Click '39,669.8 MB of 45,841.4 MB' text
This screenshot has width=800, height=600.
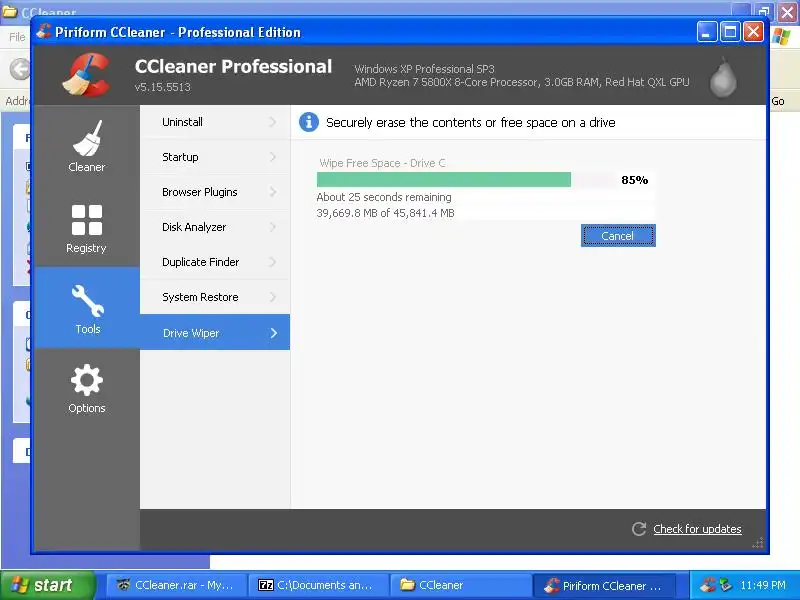click(385, 213)
